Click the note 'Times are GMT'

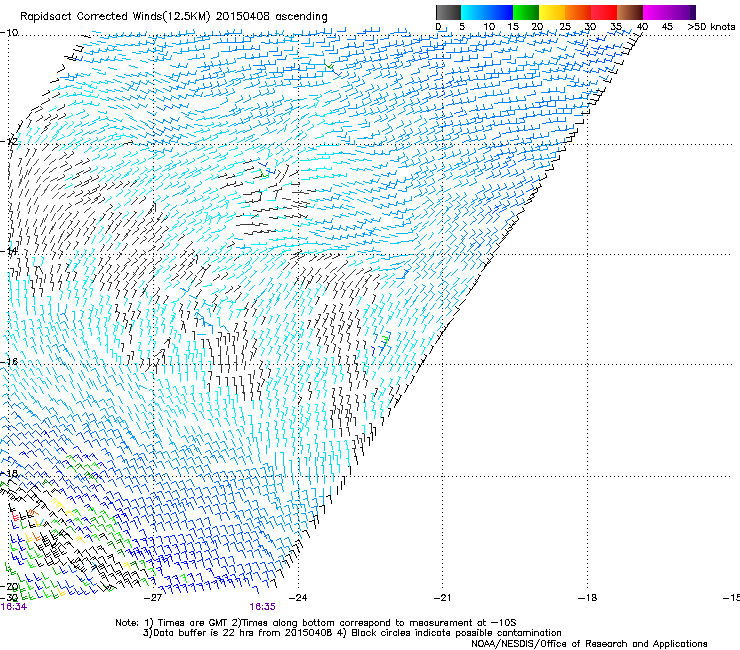pyautogui.click(x=193, y=623)
